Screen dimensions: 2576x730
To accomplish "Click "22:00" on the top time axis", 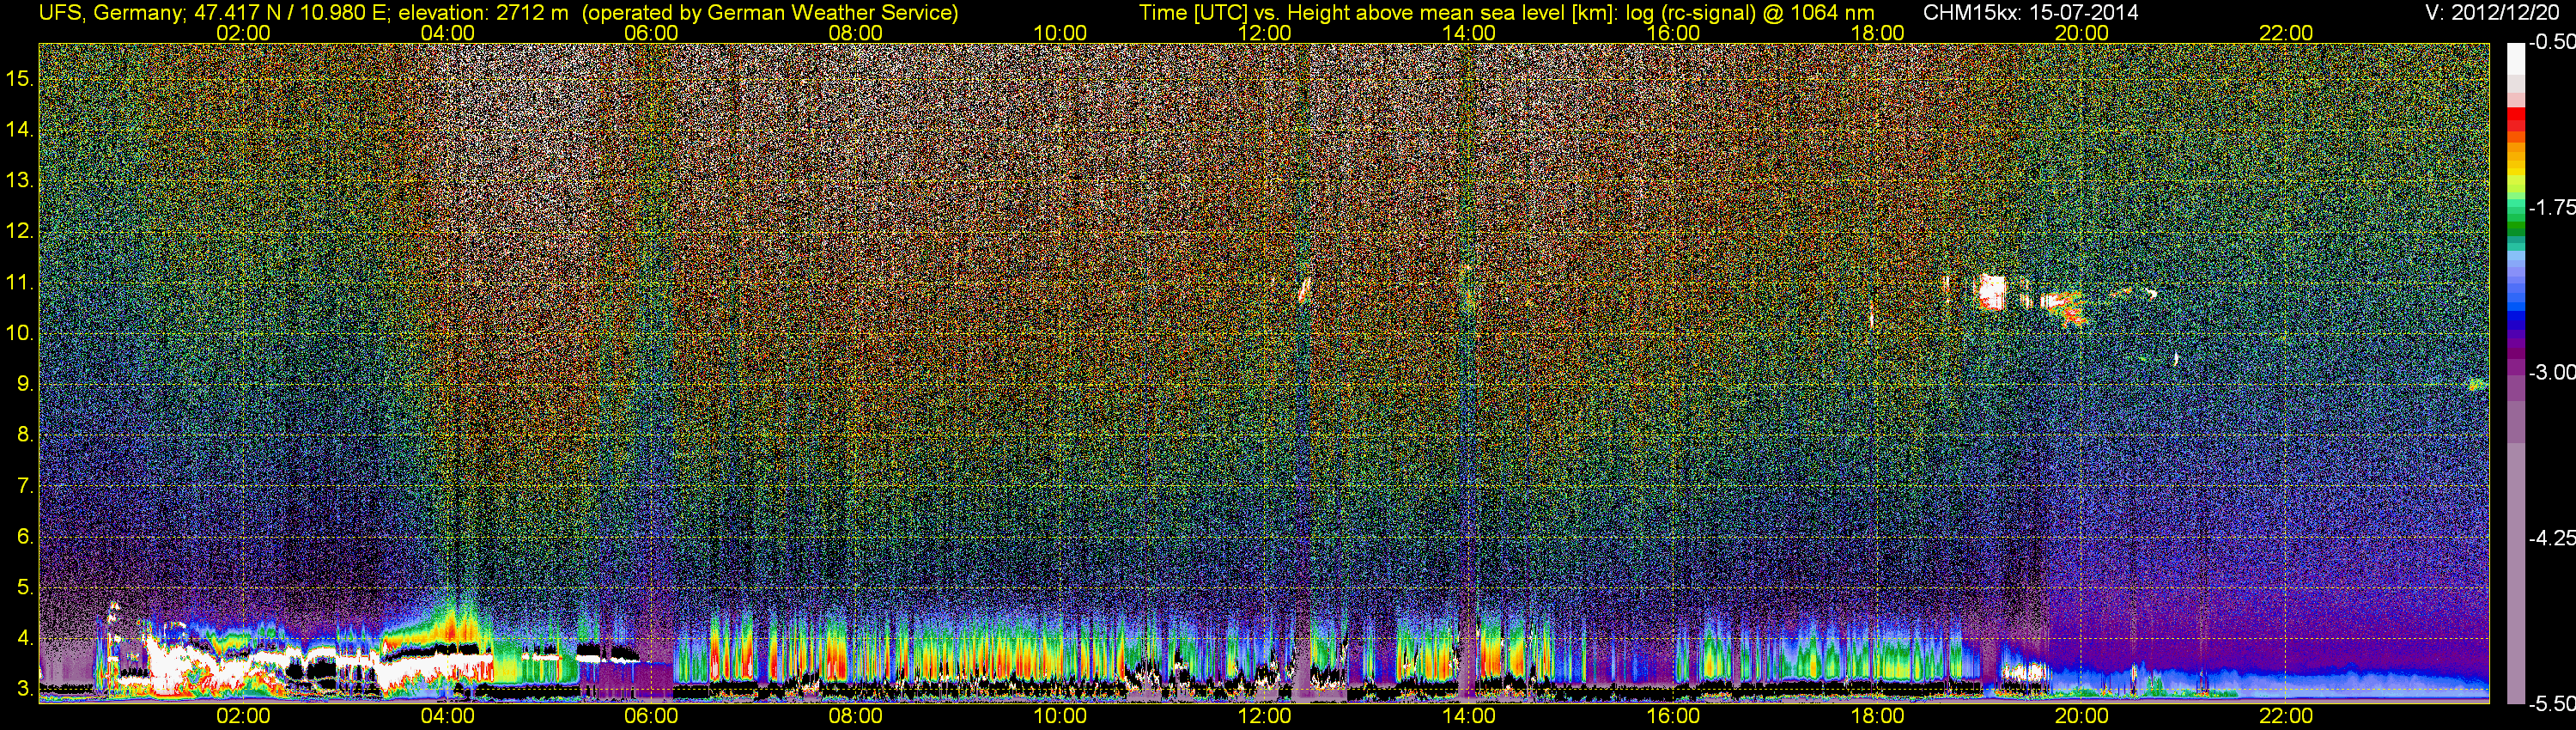I will point(2286,33).
